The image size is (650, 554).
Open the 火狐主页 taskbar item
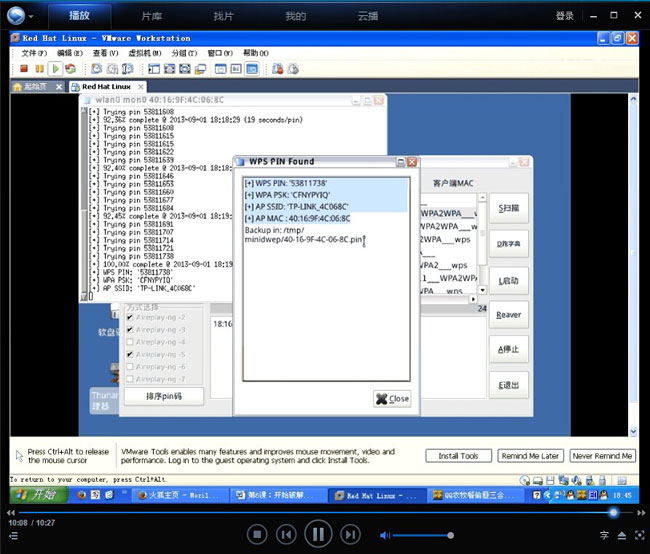[180, 496]
